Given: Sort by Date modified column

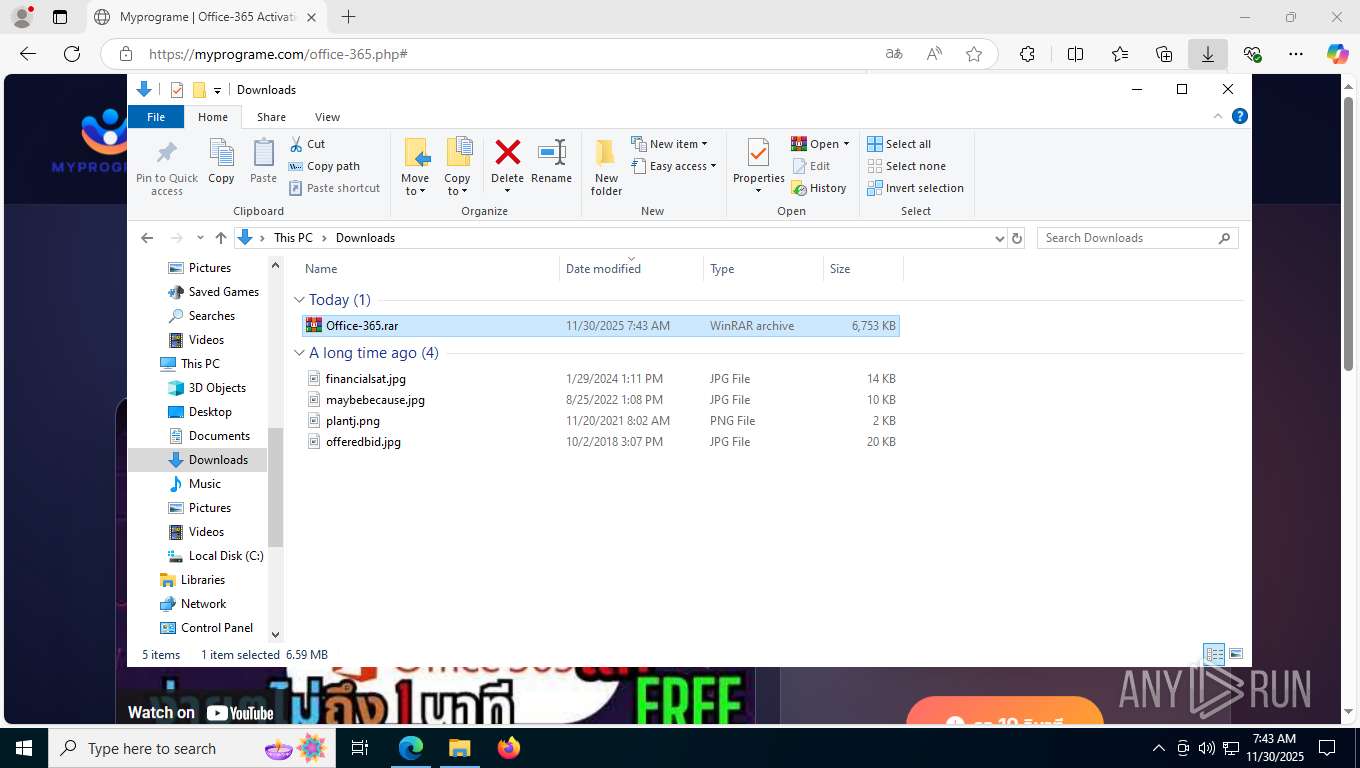Looking at the screenshot, I should click(631, 269).
